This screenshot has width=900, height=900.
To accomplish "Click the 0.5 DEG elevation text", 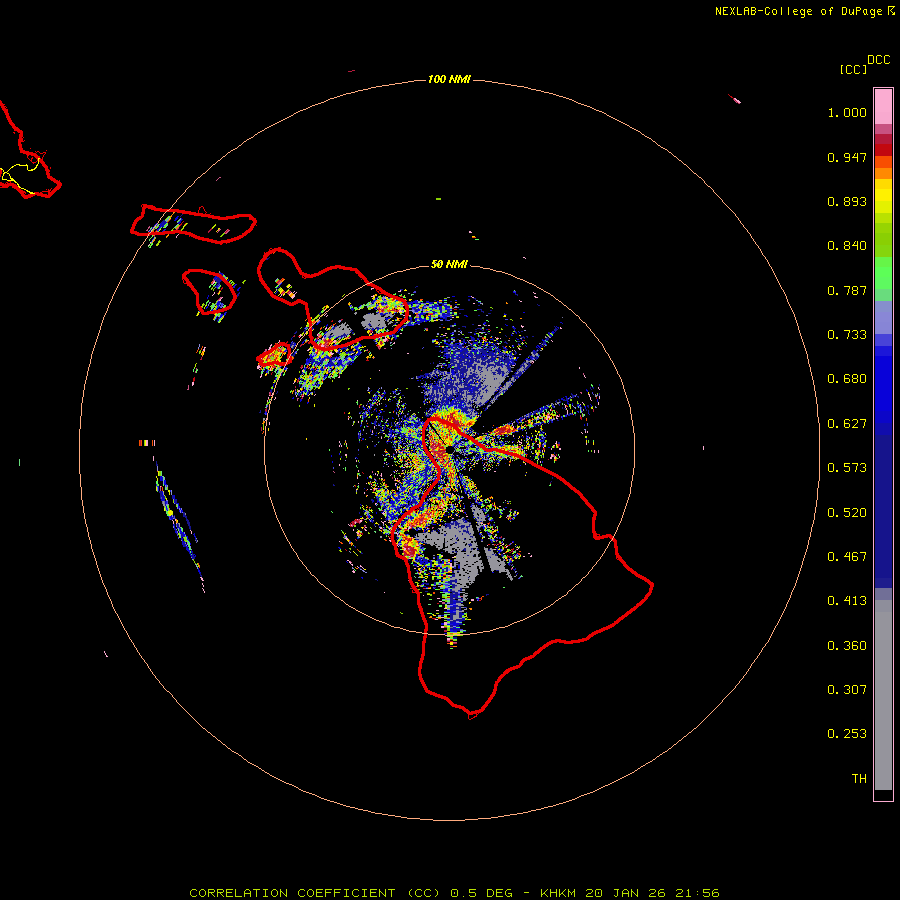I will pyautogui.click(x=482, y=893).
